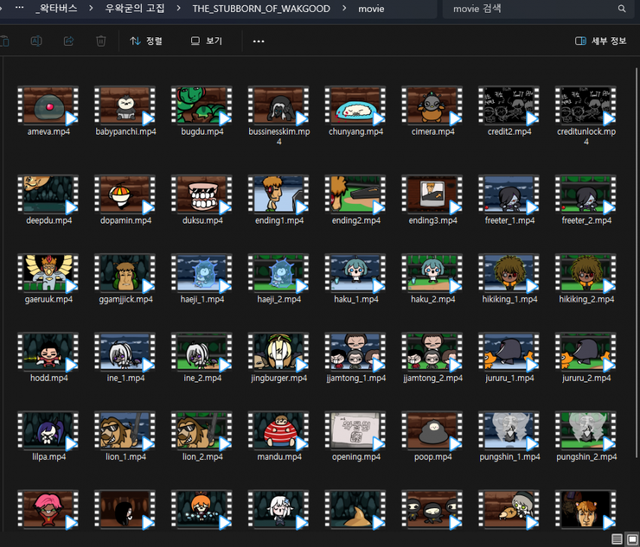Click the breadcrumb overflow ellipsis at path start
Viewport: 640px width, 547px height.
(x=19, y=8)
